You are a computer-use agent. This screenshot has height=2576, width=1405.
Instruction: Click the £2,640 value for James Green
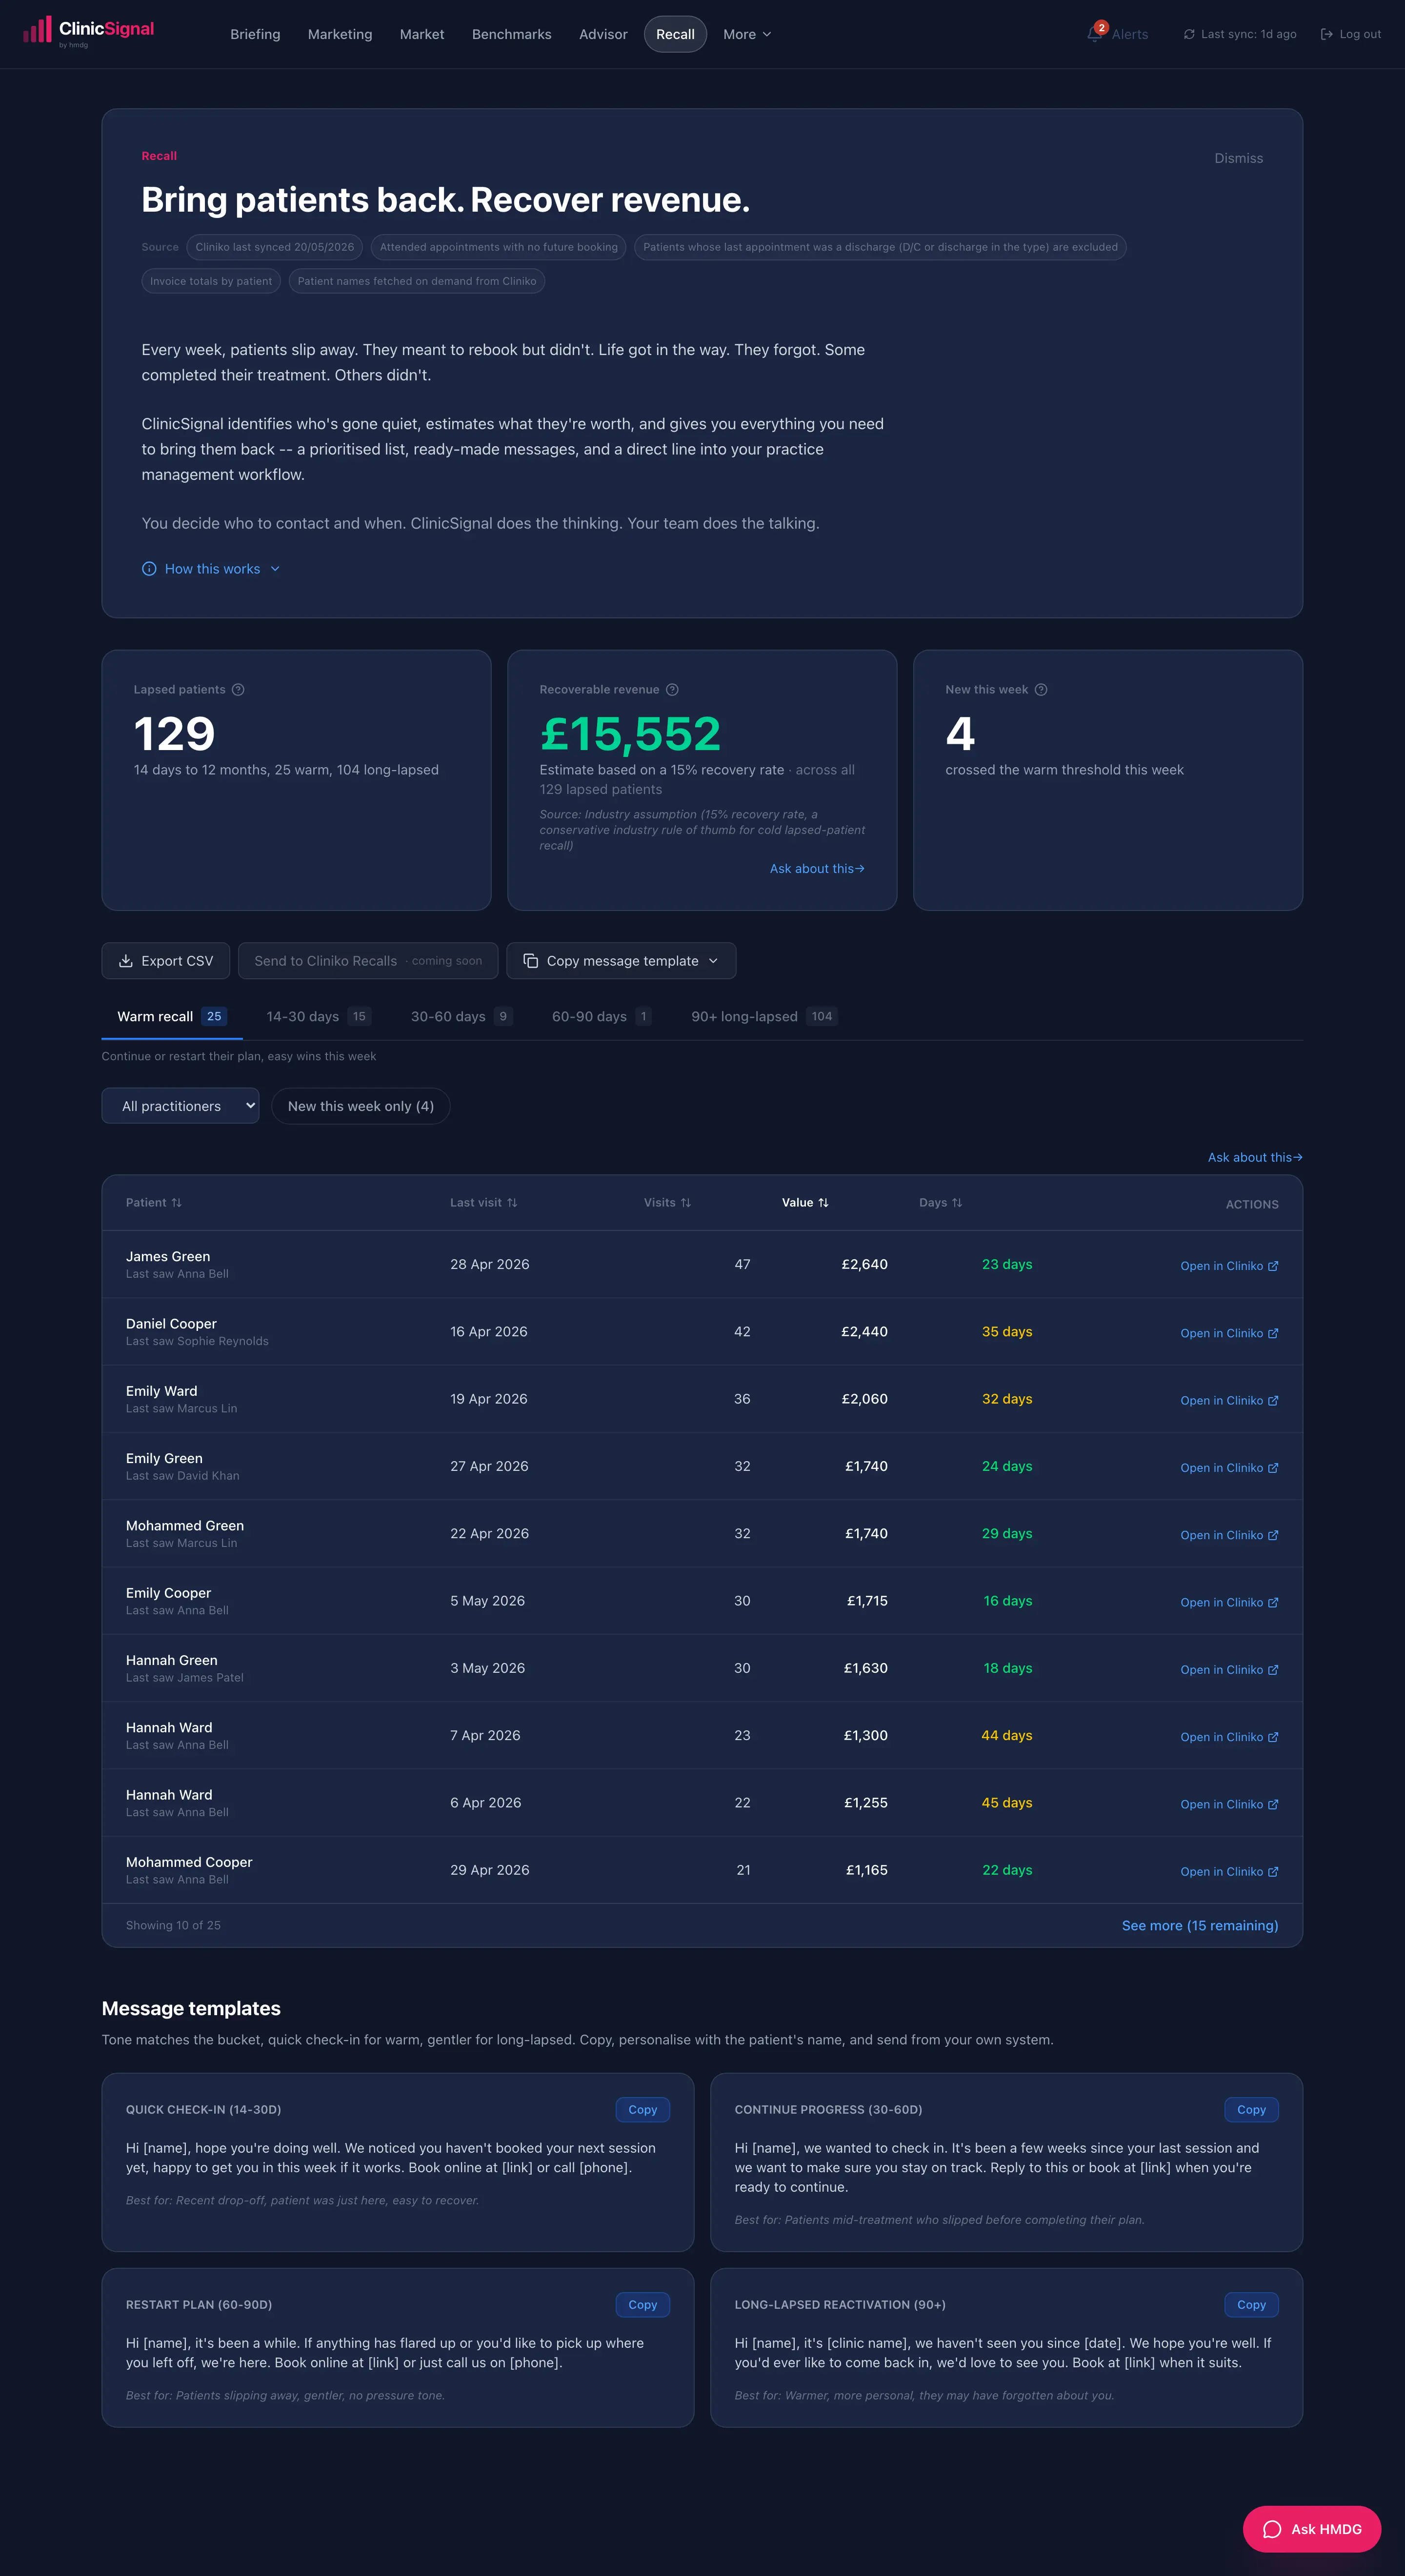tap(865, 1264)
